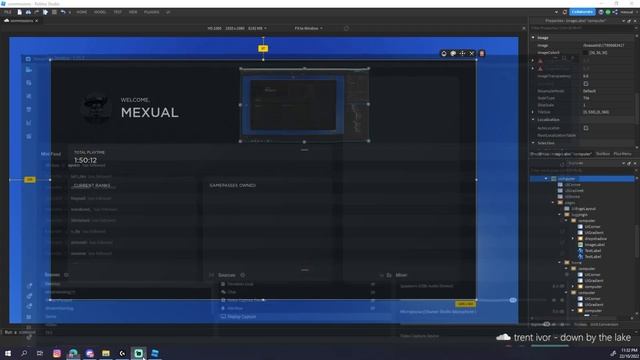Open the HOME ribbon tab
Screen dimensions: 640x360
(x=82, y=12)
